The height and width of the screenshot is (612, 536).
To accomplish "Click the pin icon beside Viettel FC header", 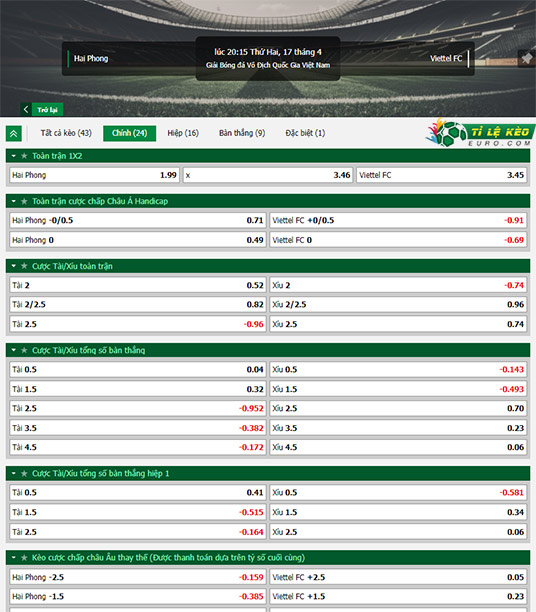I will [526, 59].
